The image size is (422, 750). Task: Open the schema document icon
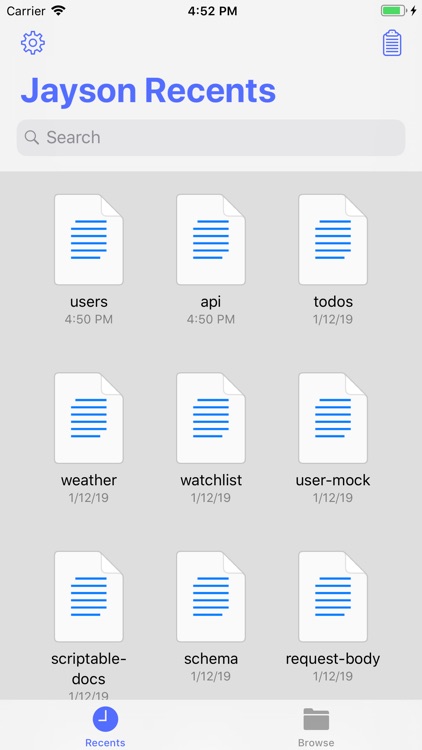[x=211, y=596]
